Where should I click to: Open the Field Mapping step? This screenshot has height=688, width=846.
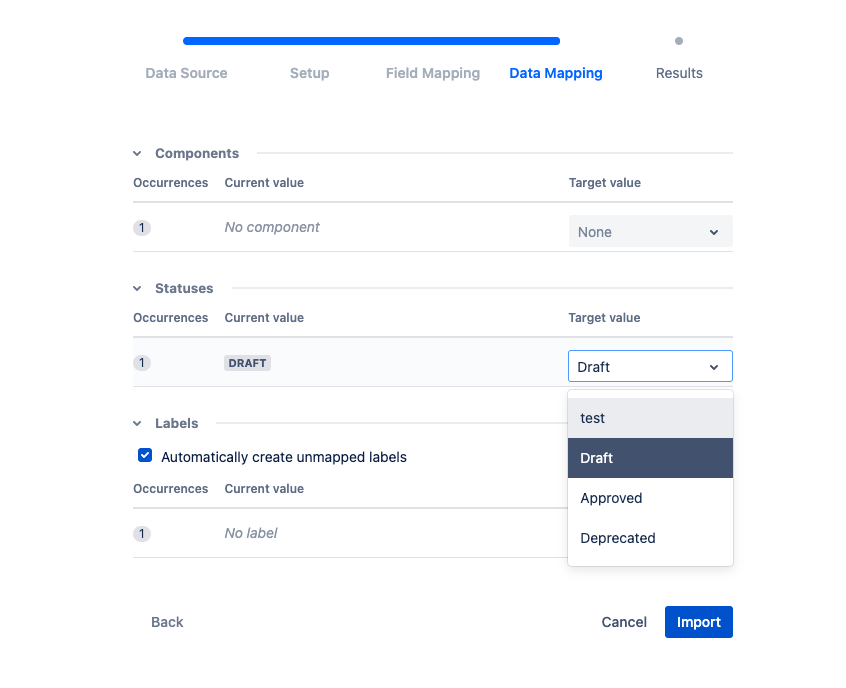(433, 73)
